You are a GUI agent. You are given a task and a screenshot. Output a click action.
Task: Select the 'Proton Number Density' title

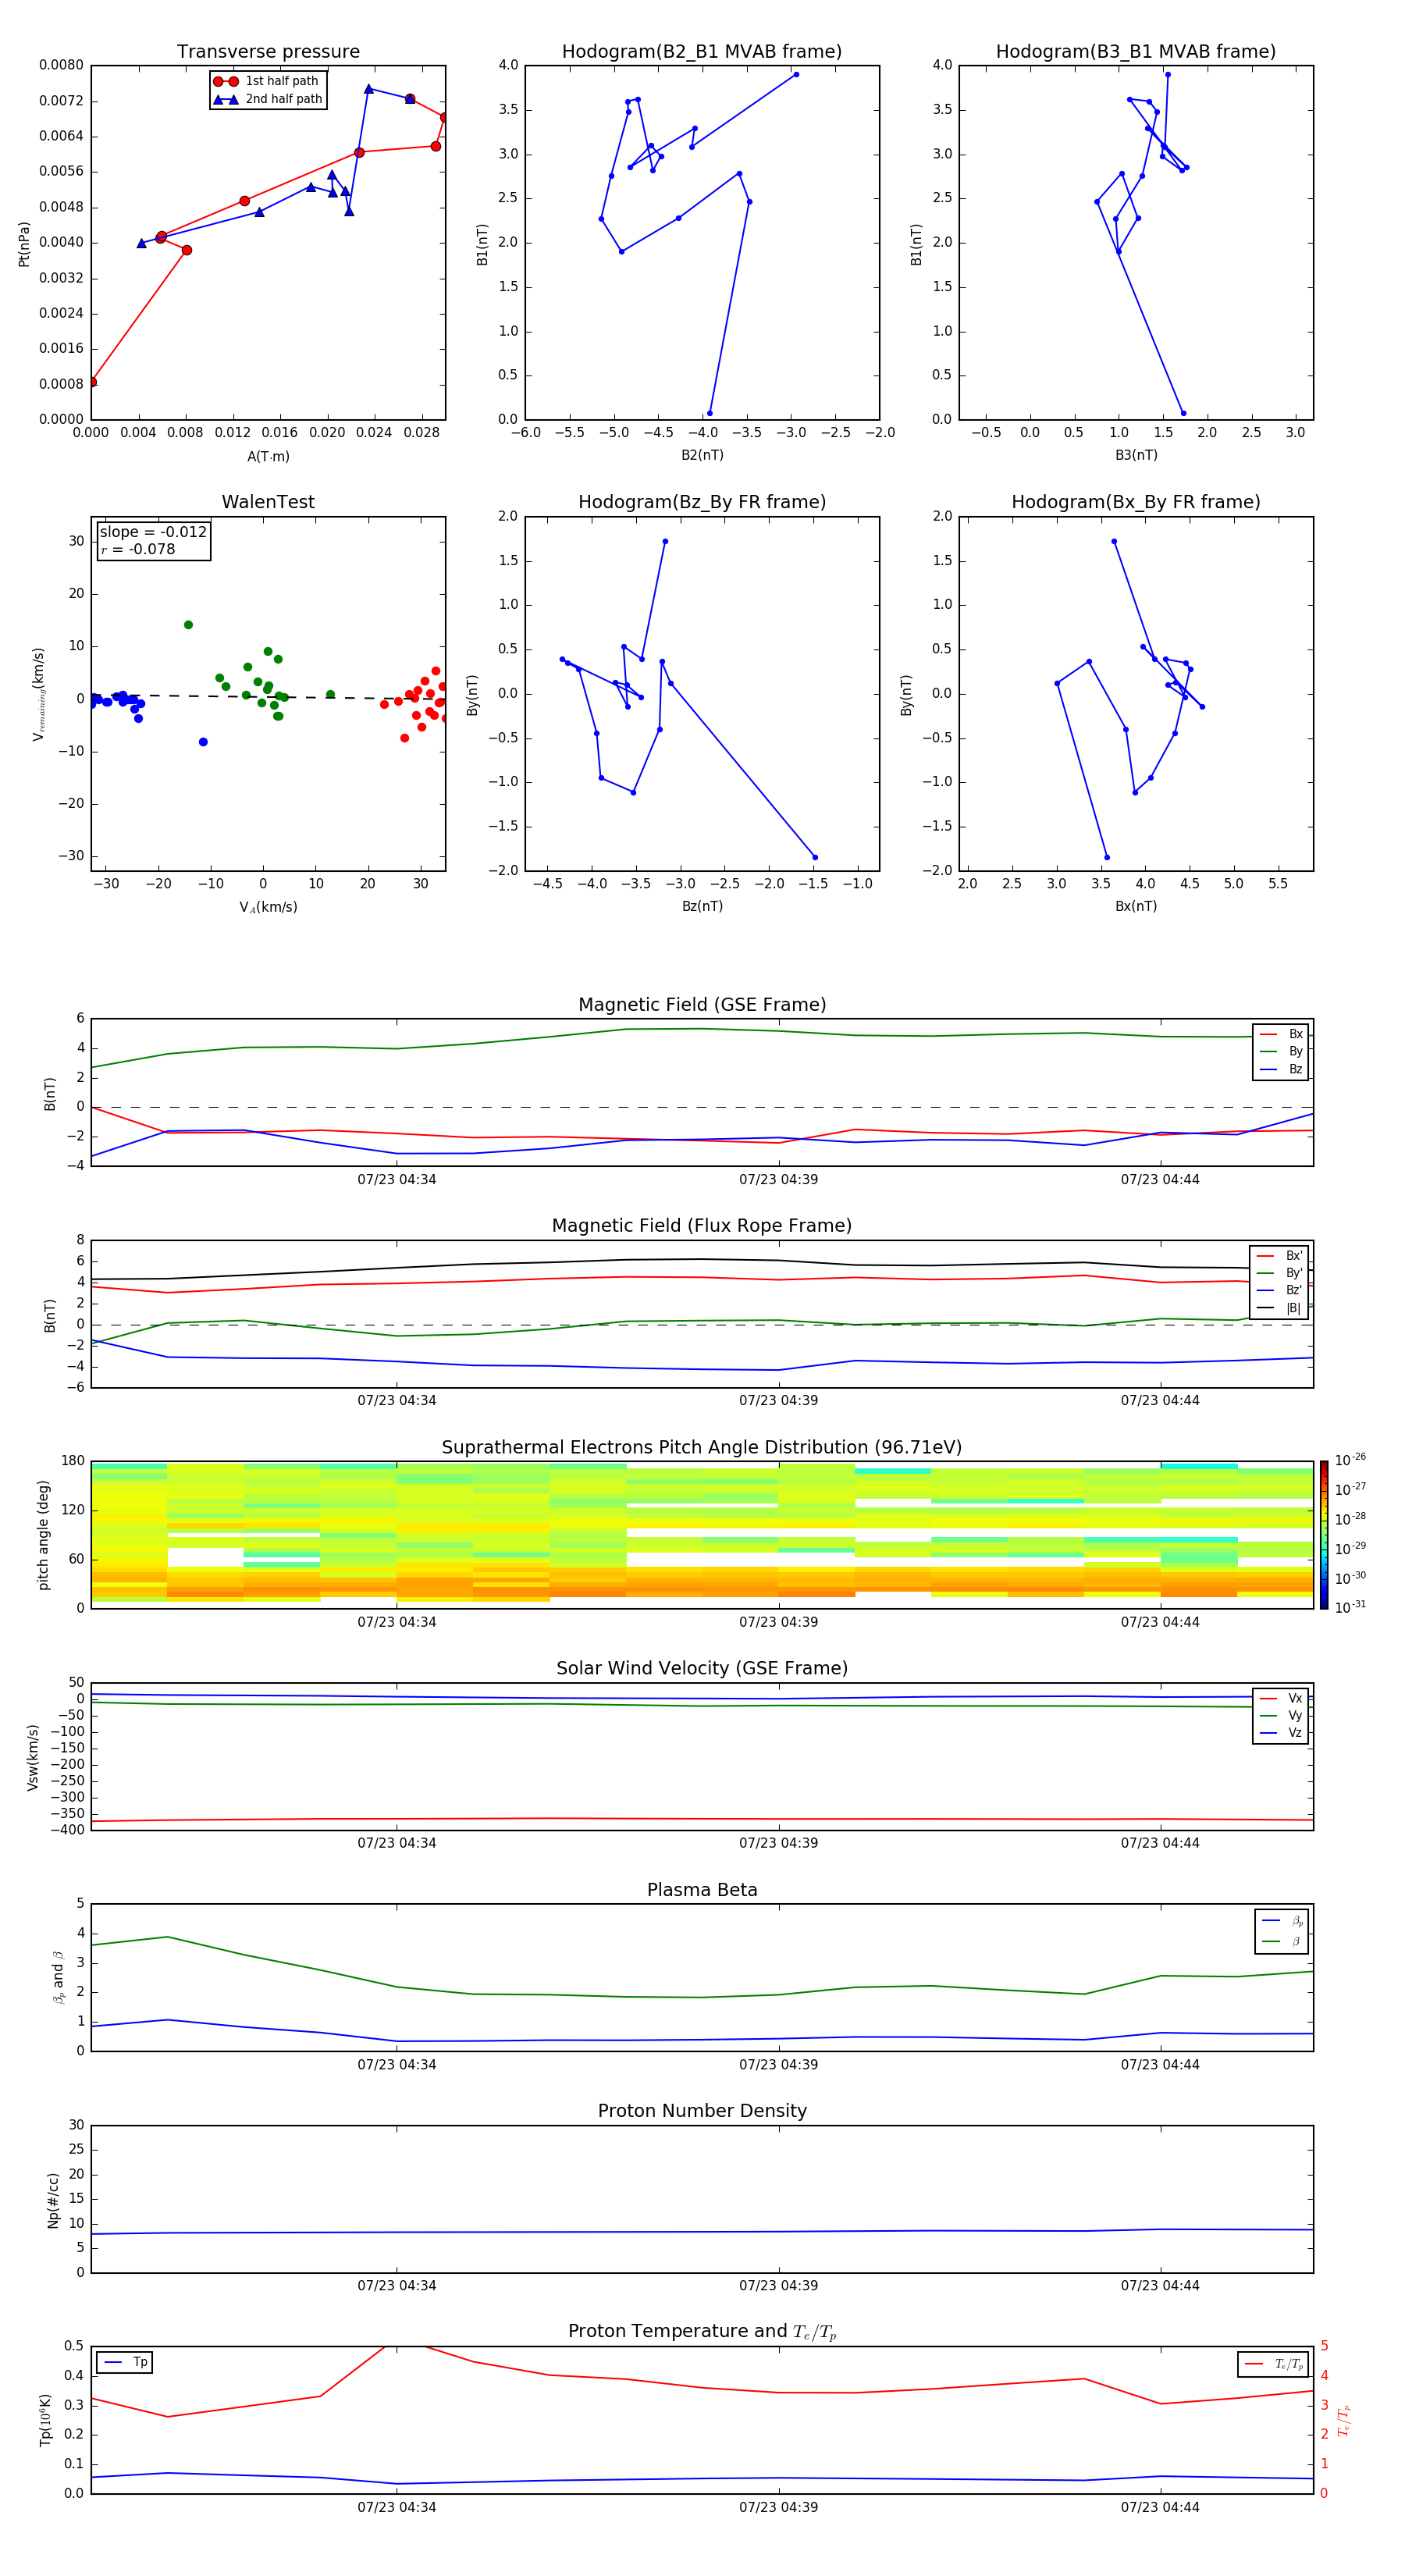click(702, 2111)
